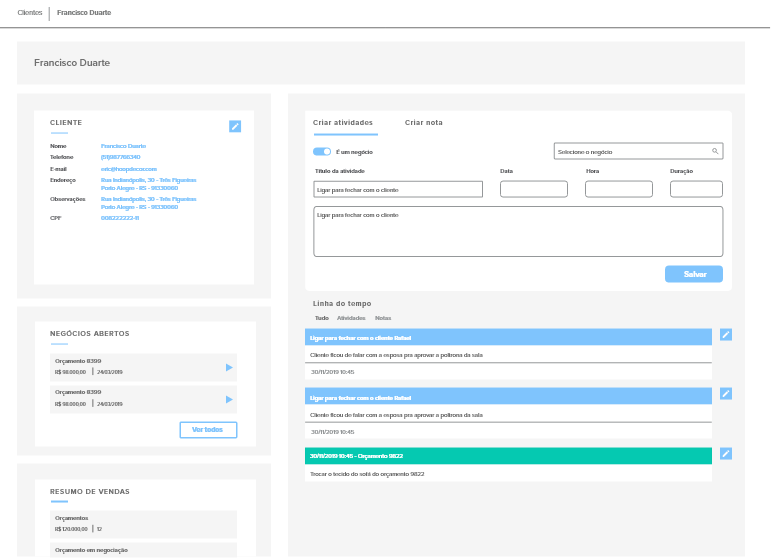Click the Hora input field

618,189
